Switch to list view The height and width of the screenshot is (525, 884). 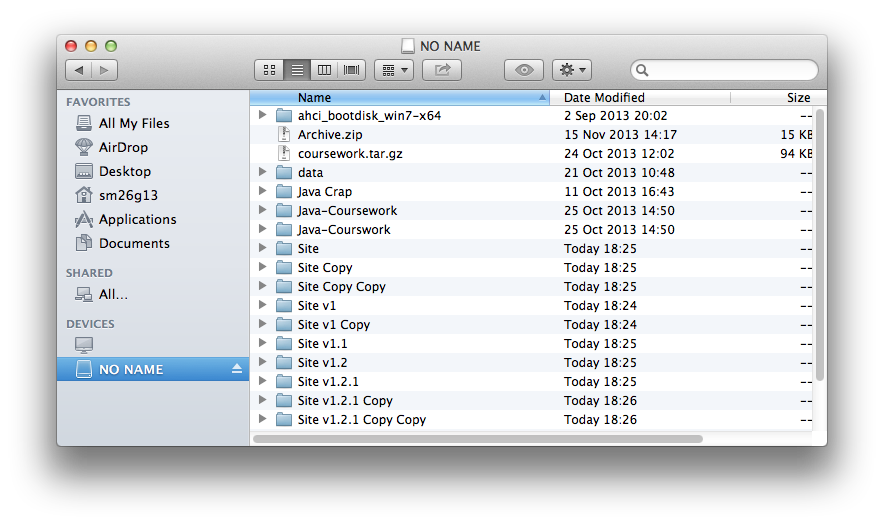click(x=297, y=70)
